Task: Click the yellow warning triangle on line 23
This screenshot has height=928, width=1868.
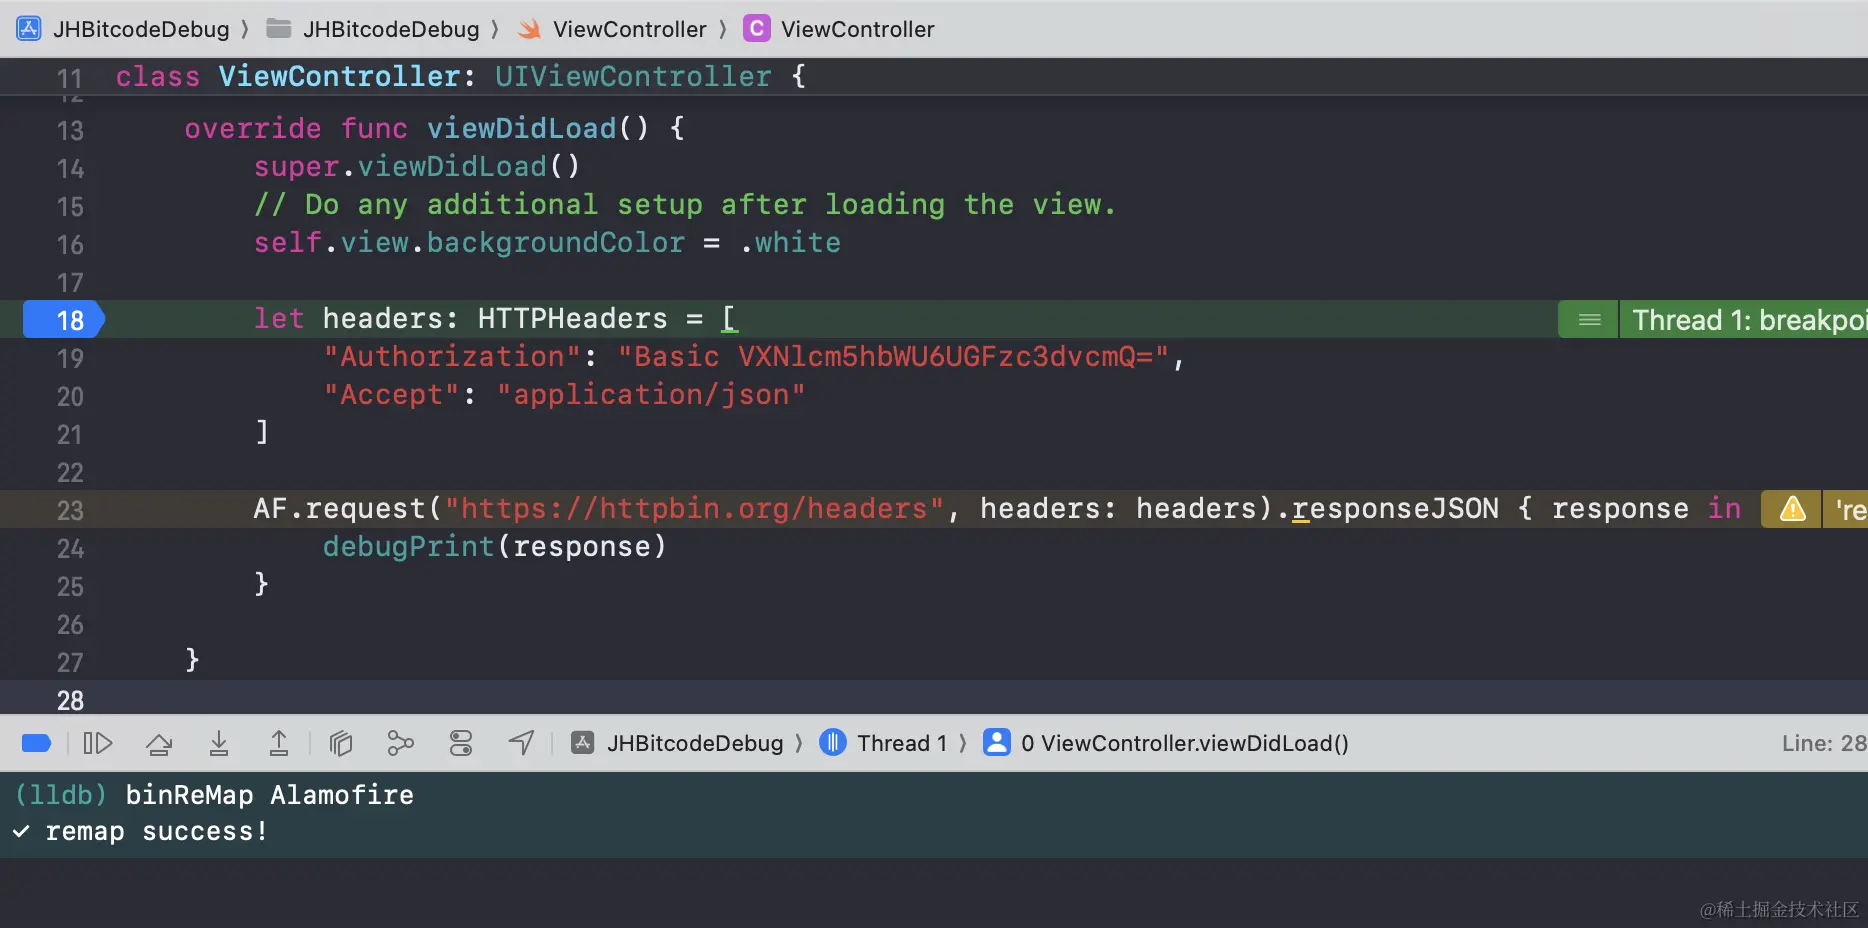Action: [x=1793, y=509]
